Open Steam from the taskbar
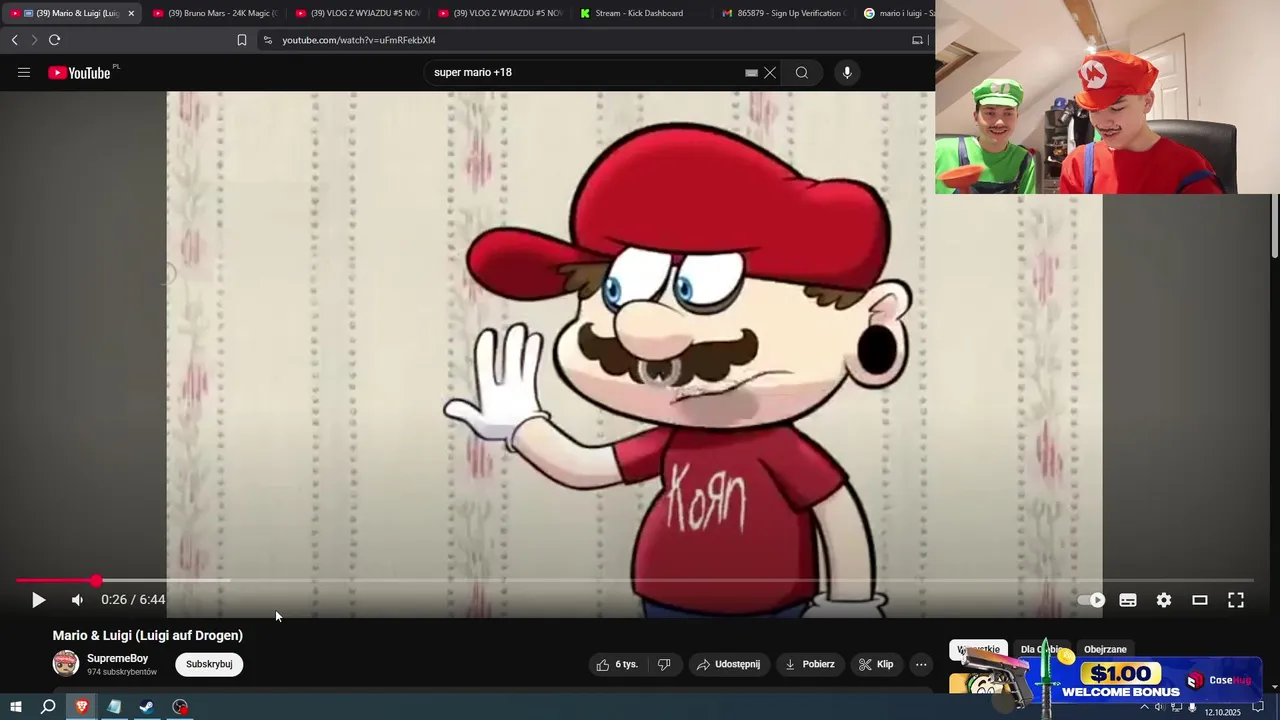The image size is (1280, 720). (146, 707)
